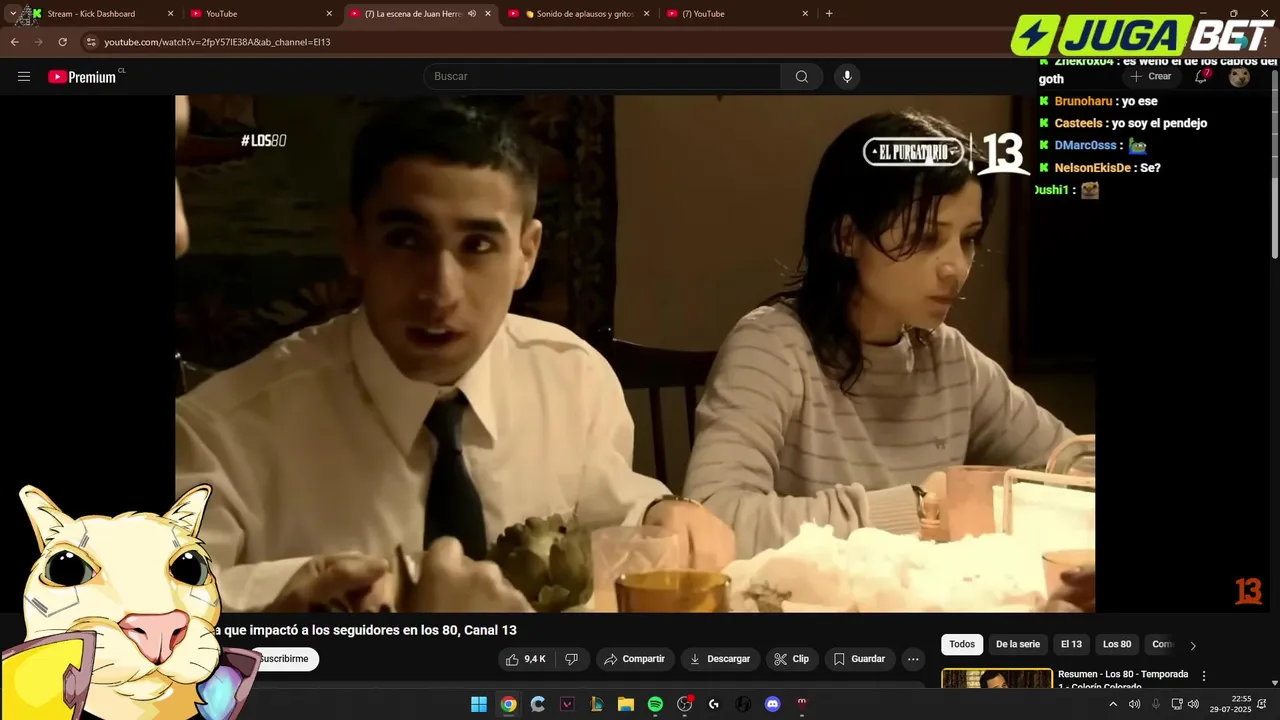The height and width of the screenshot is (720, 1280).
Task: Click the Suscribirme button
Action: coord(284,659)
